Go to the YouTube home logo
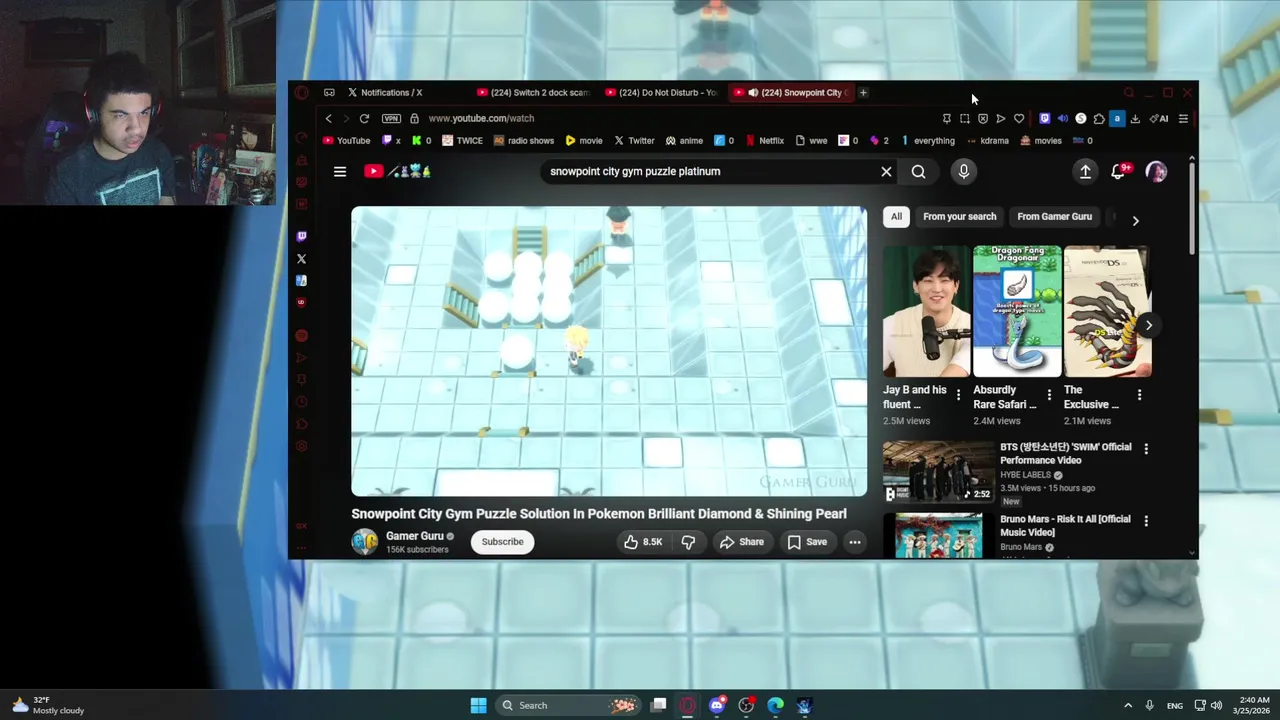 397,172
